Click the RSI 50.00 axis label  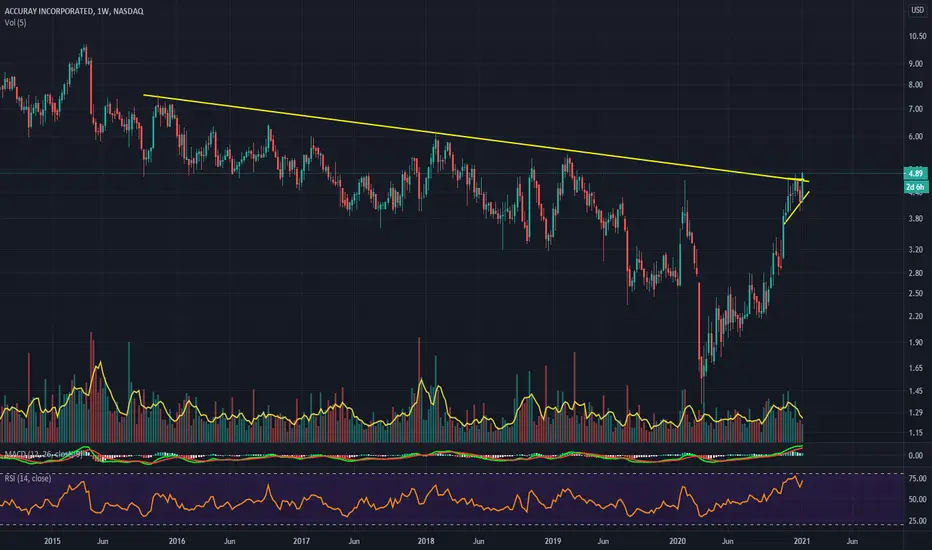coord(917,500)
